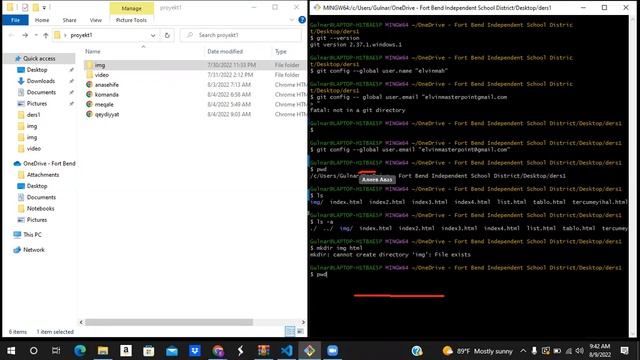Go up one folder level in Explorer
The width and height of the screenshot is (640, 360).
[x=46, y=36]
